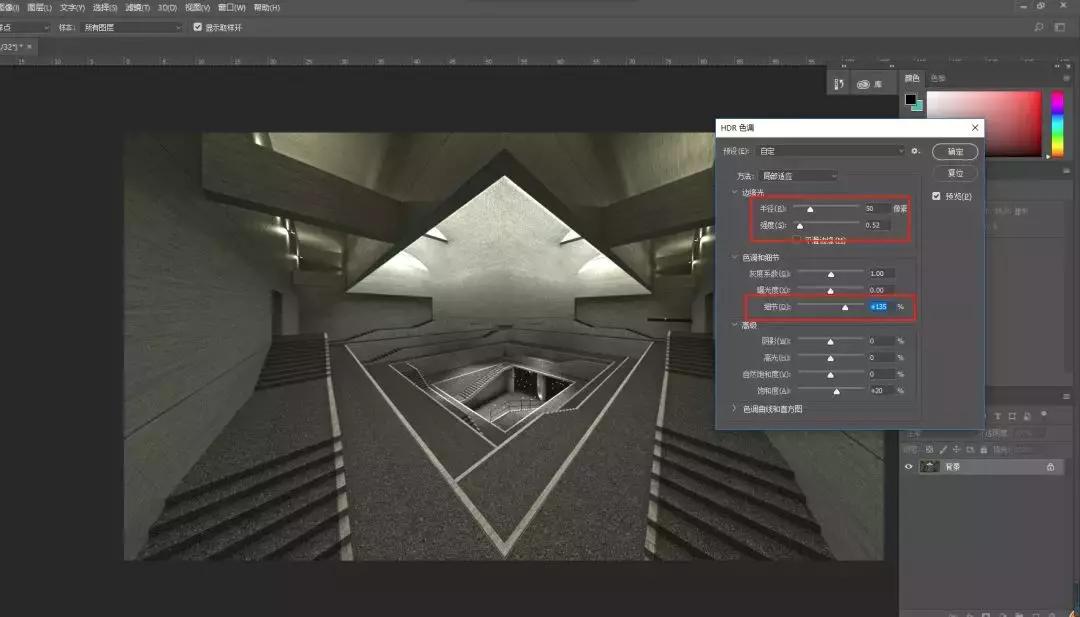The width and height of the screenshot is (1080, 617).
Task: Click the 细节 slider
Action: (831, 306)
